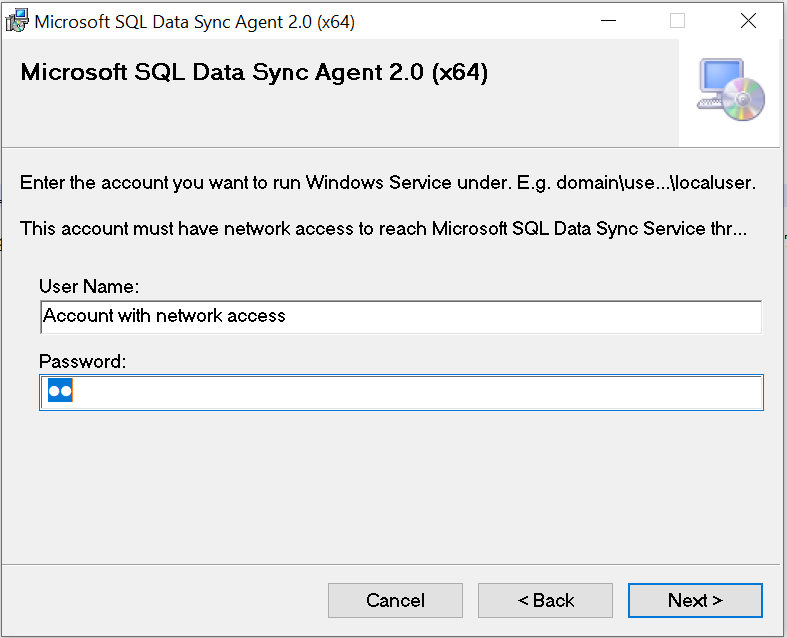Focus the User Name input field
This screenshot has width=787, height=638.
[401, 317]
